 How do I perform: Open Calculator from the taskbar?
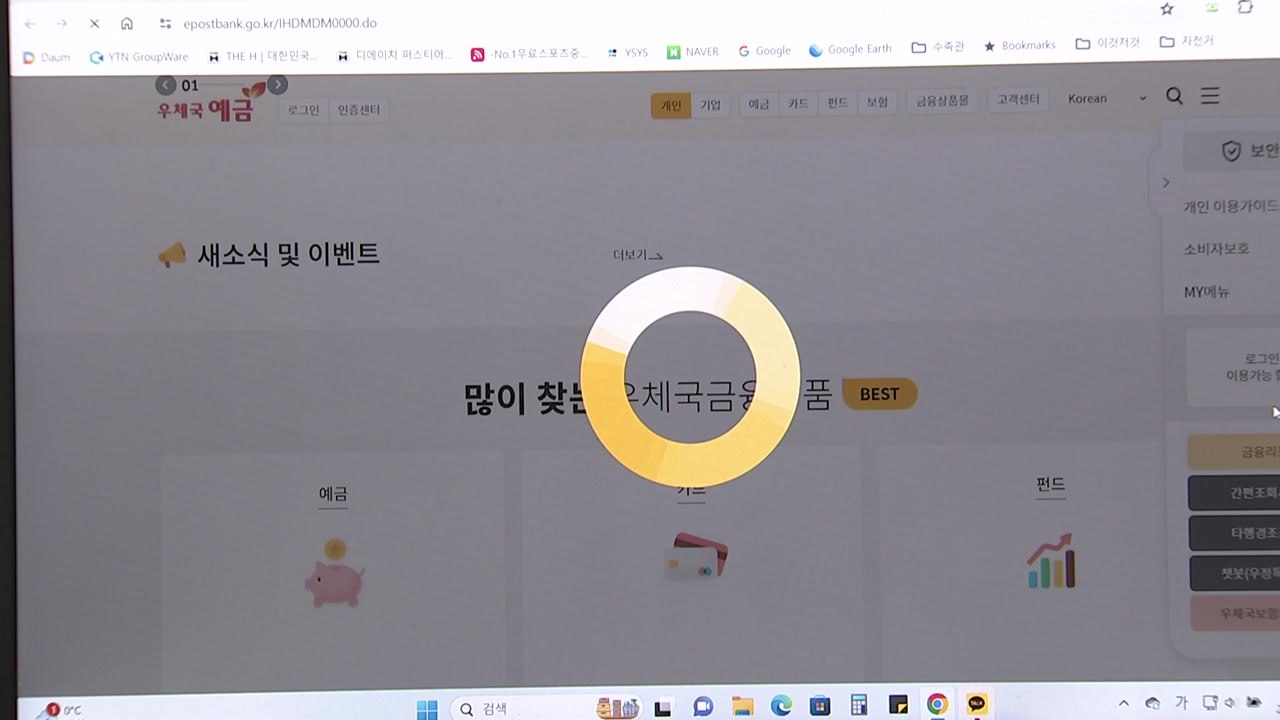click(x=859, y=705)
